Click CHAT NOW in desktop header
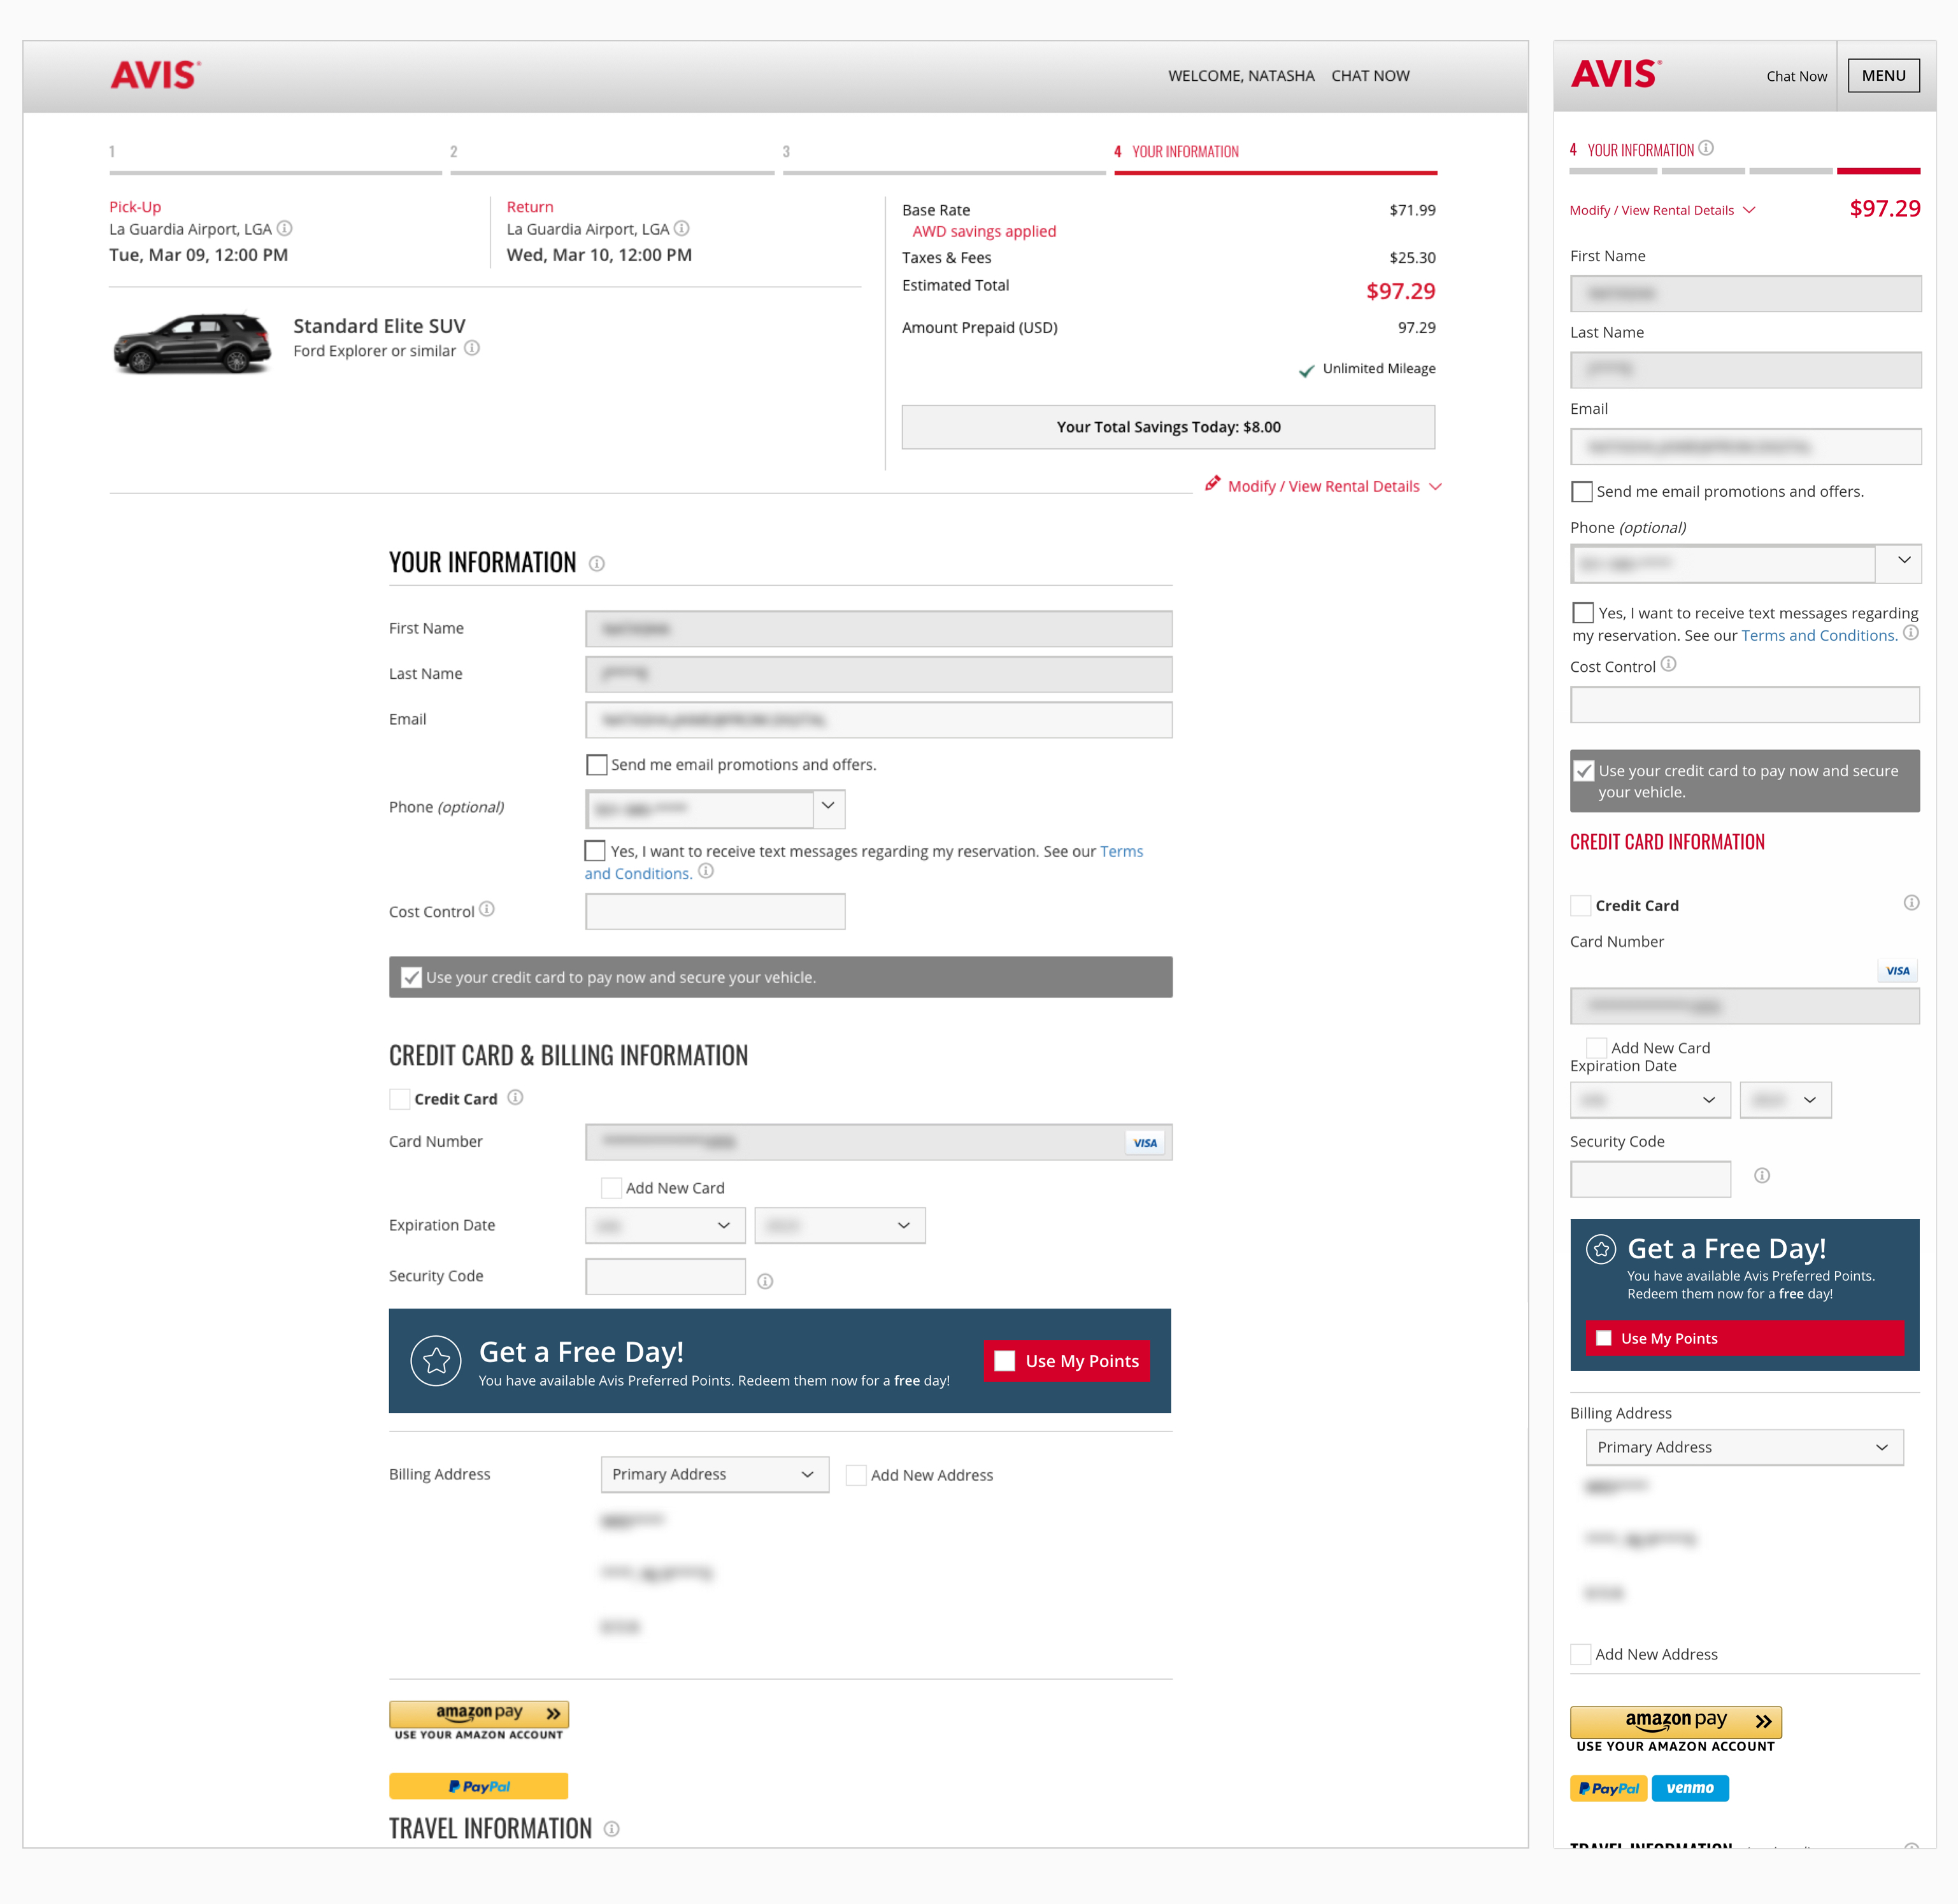 tap(1370, 76)
